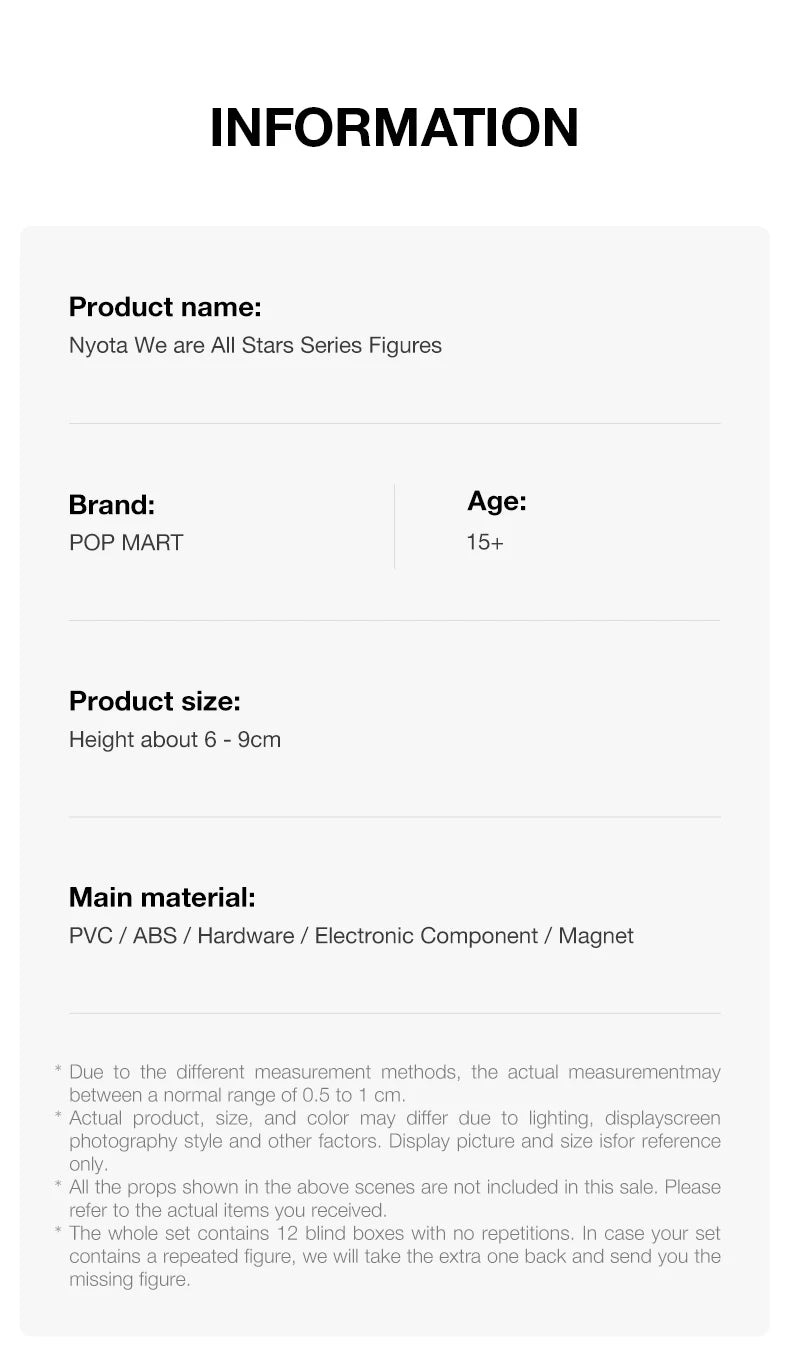
Task: Click the INFORMATION heading
Action: click(x=394, y=128)
